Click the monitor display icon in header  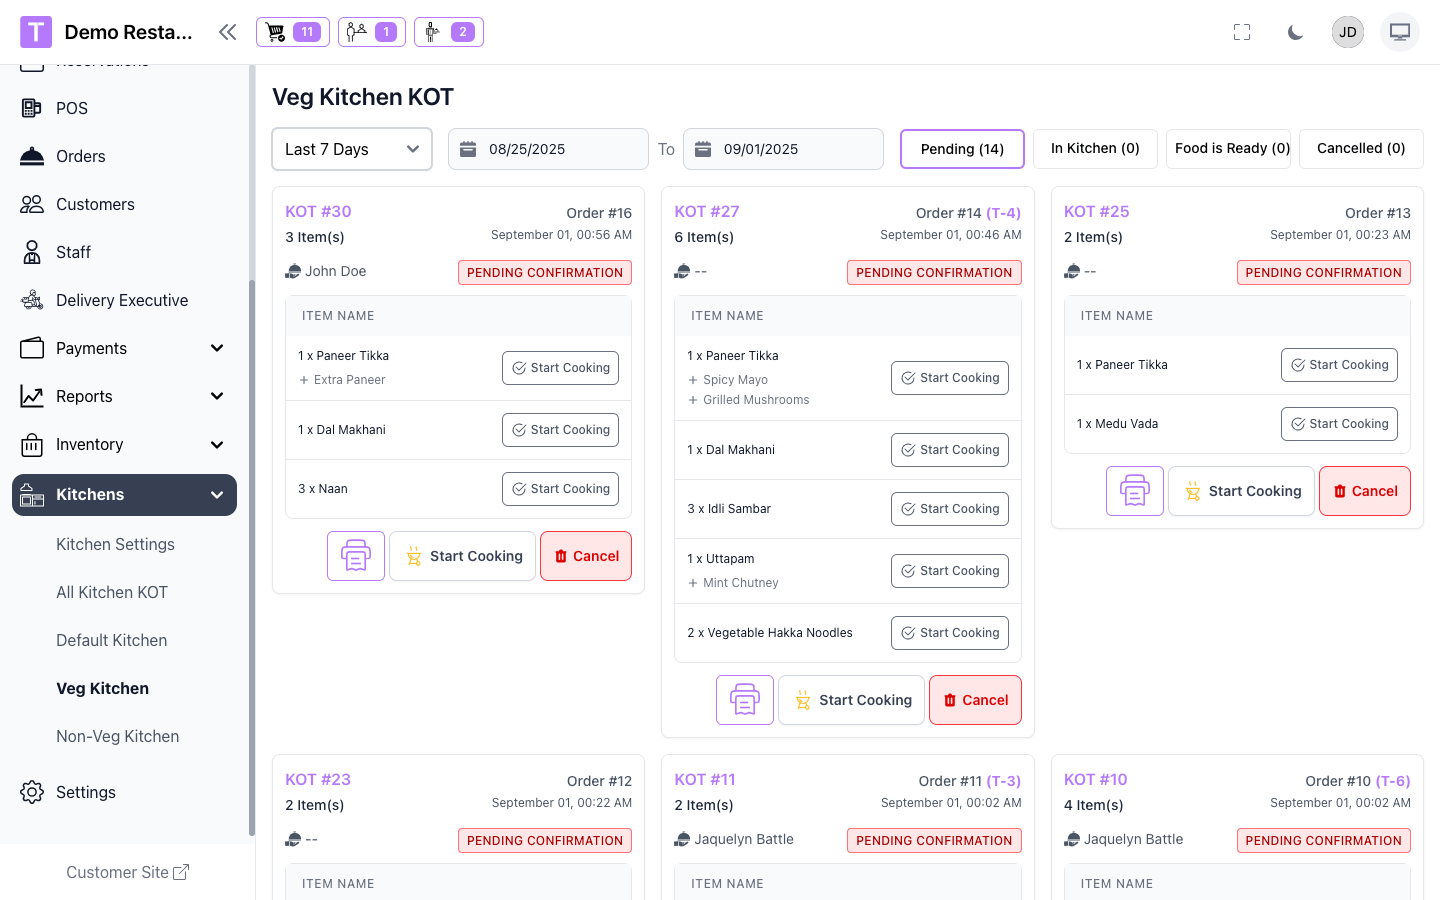1399,32
